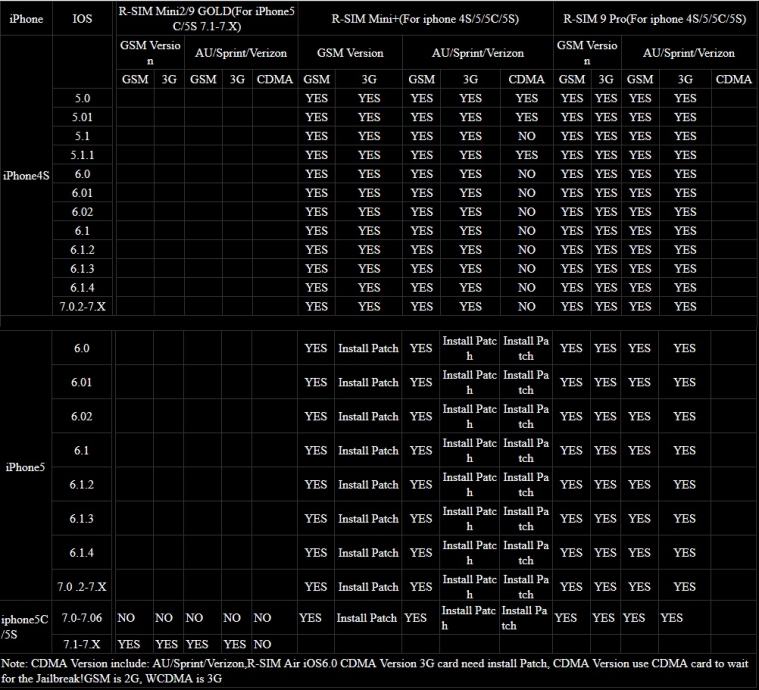Select the "R-SIM 9 Pro" header cell
The width and height of the screenshot is (759, 690).
pyautogui.click(x=654, y=19)
